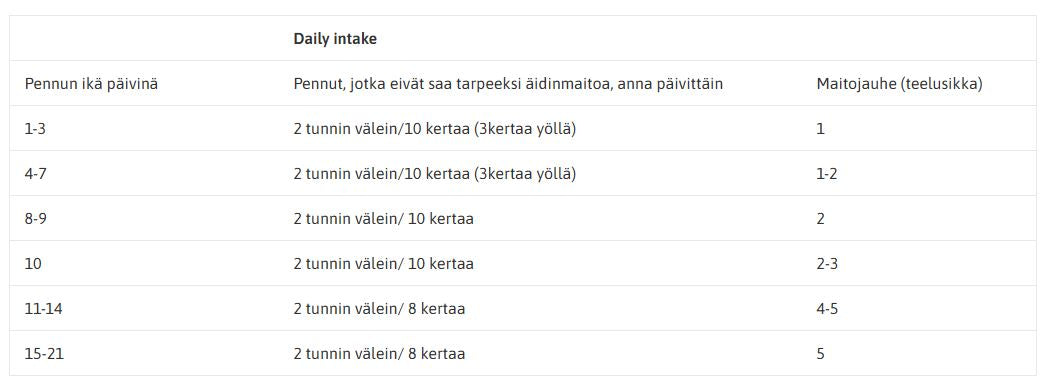Click the age cell '8-9'
1050x392 pixels.
point(35,218)
